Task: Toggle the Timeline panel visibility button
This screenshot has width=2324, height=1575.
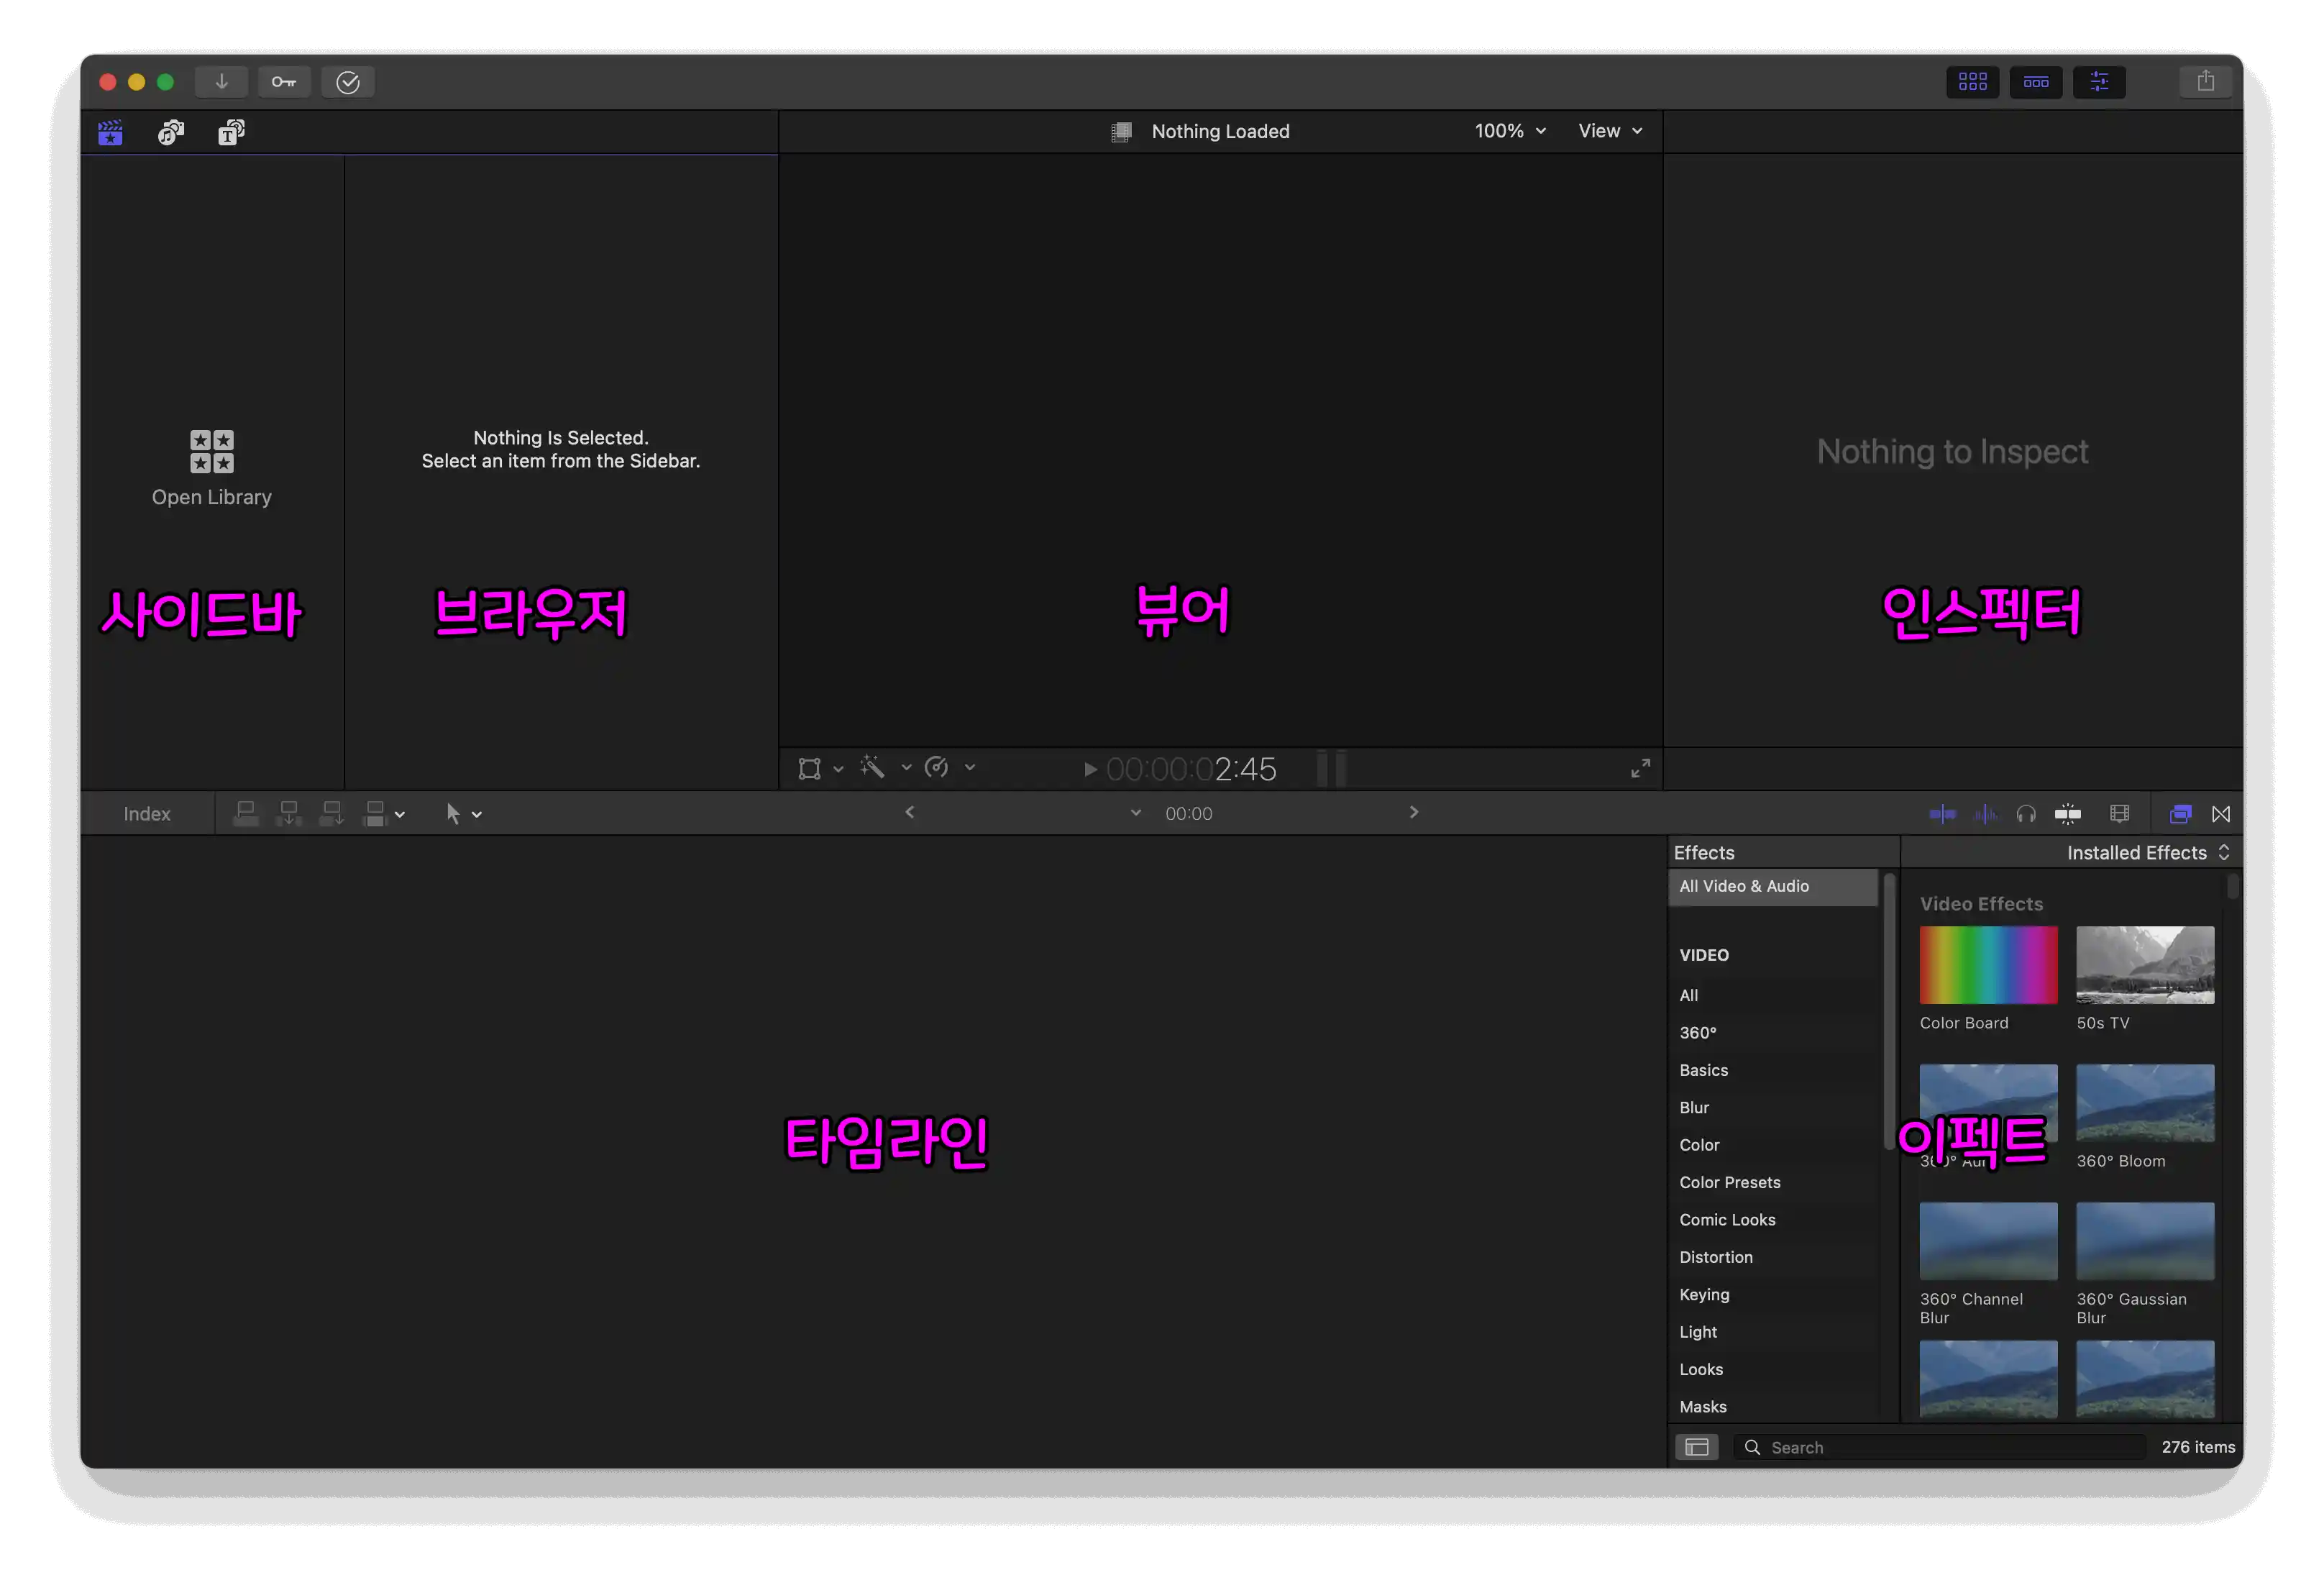Action: 2036,82
